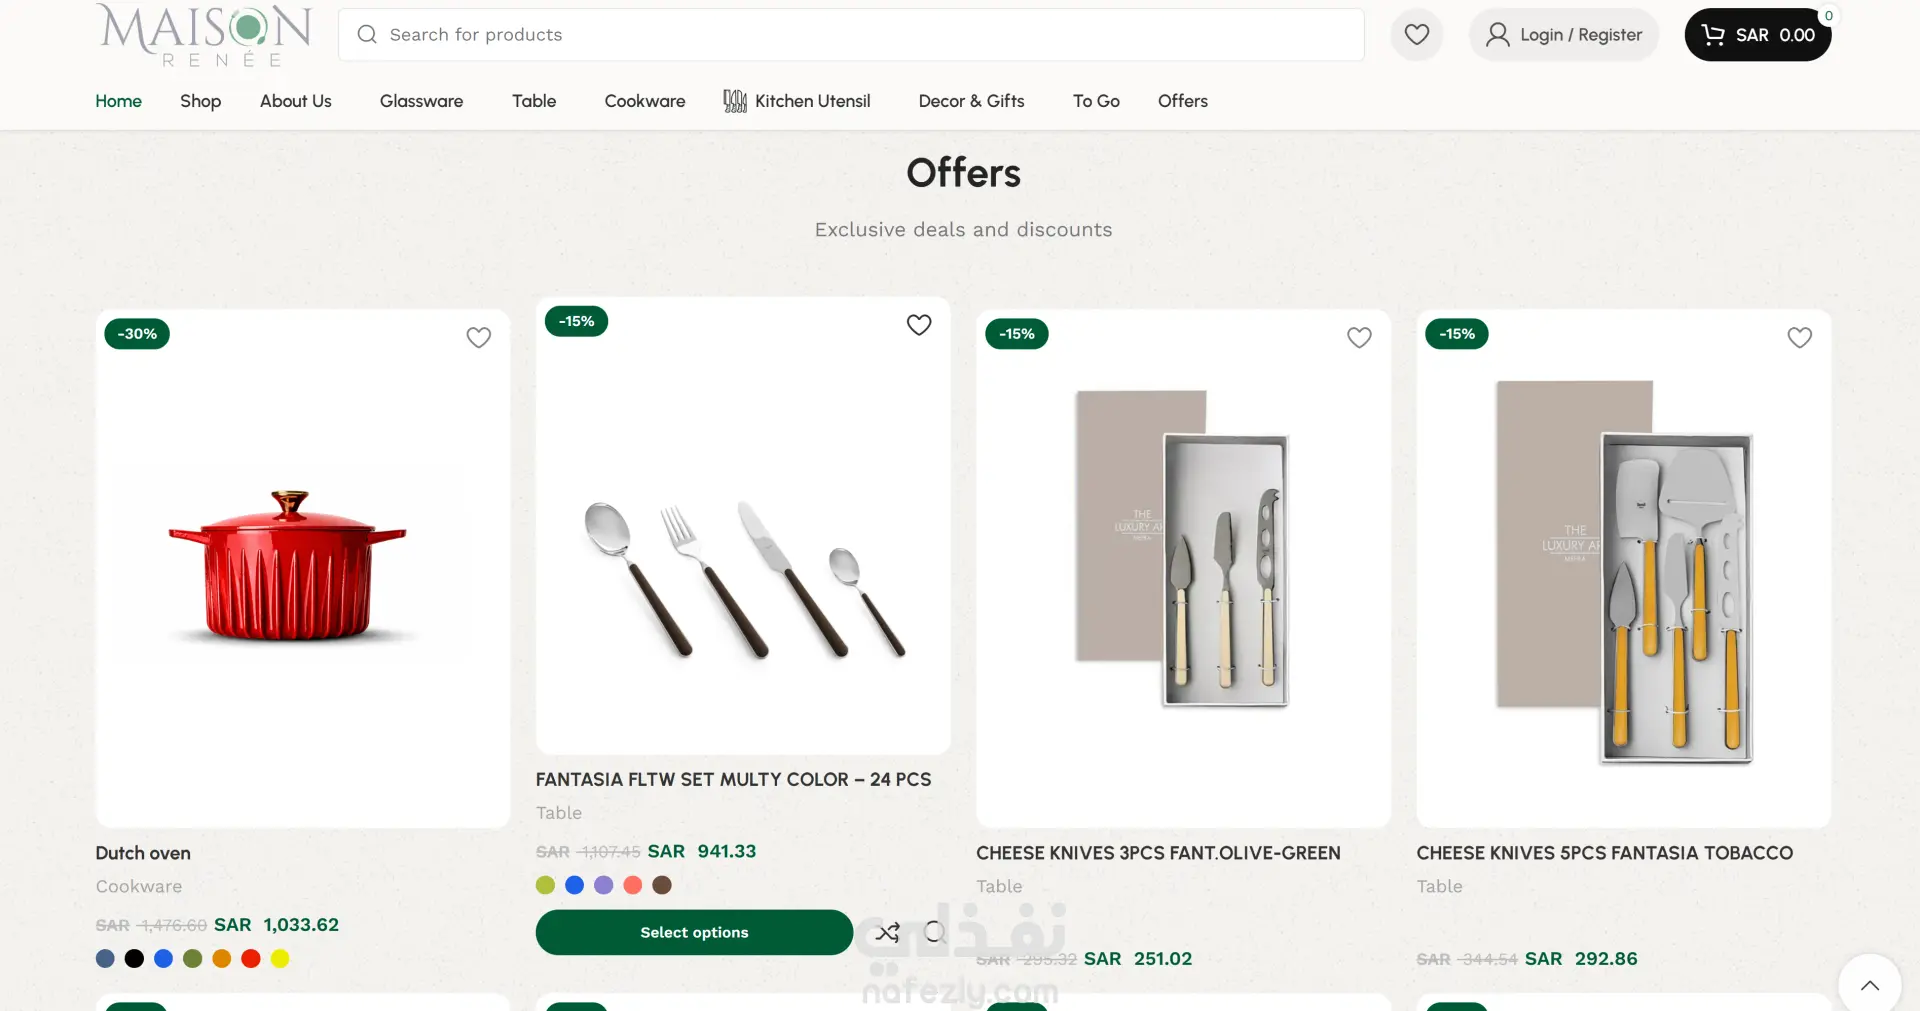The width and height of the screenshot is (1920, 1011).
Task: Click the compare shuffle icon beside Select options
Action: pyautogui.click(x=887, y=933)
